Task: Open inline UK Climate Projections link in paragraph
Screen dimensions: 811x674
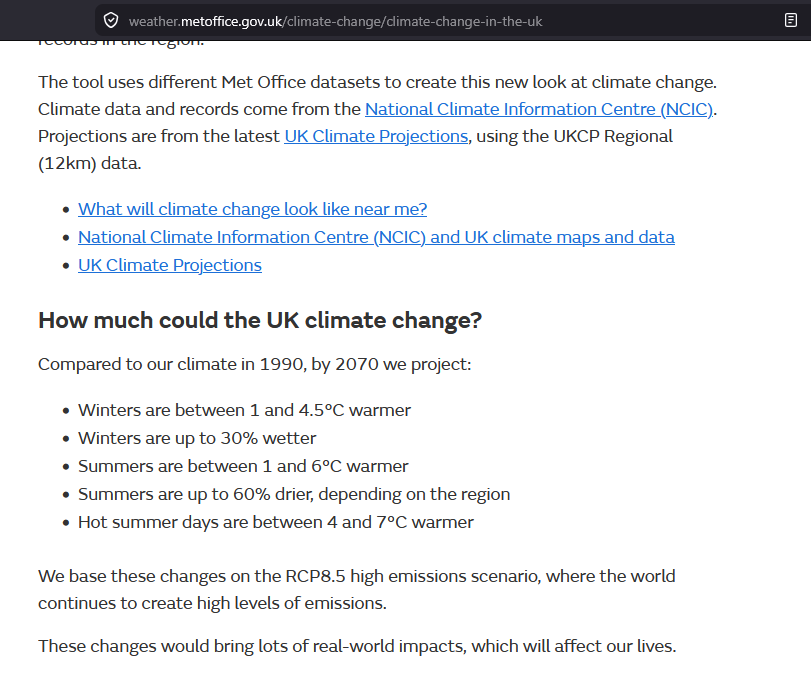Action: pyautogui.click(x=376, y=136)
